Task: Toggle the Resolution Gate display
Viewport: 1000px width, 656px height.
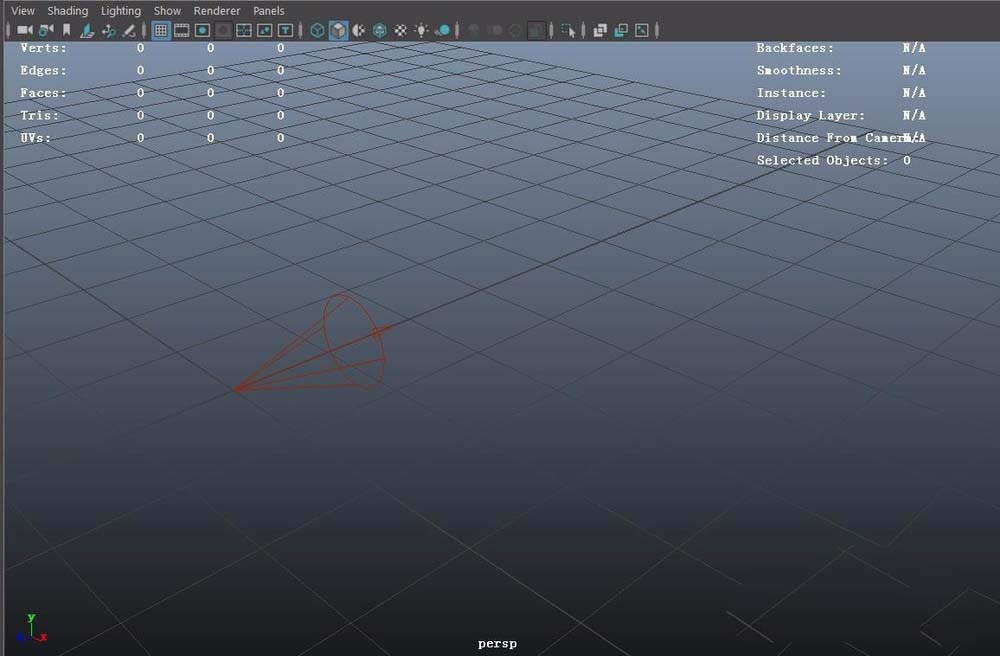Action: (202, 30)
